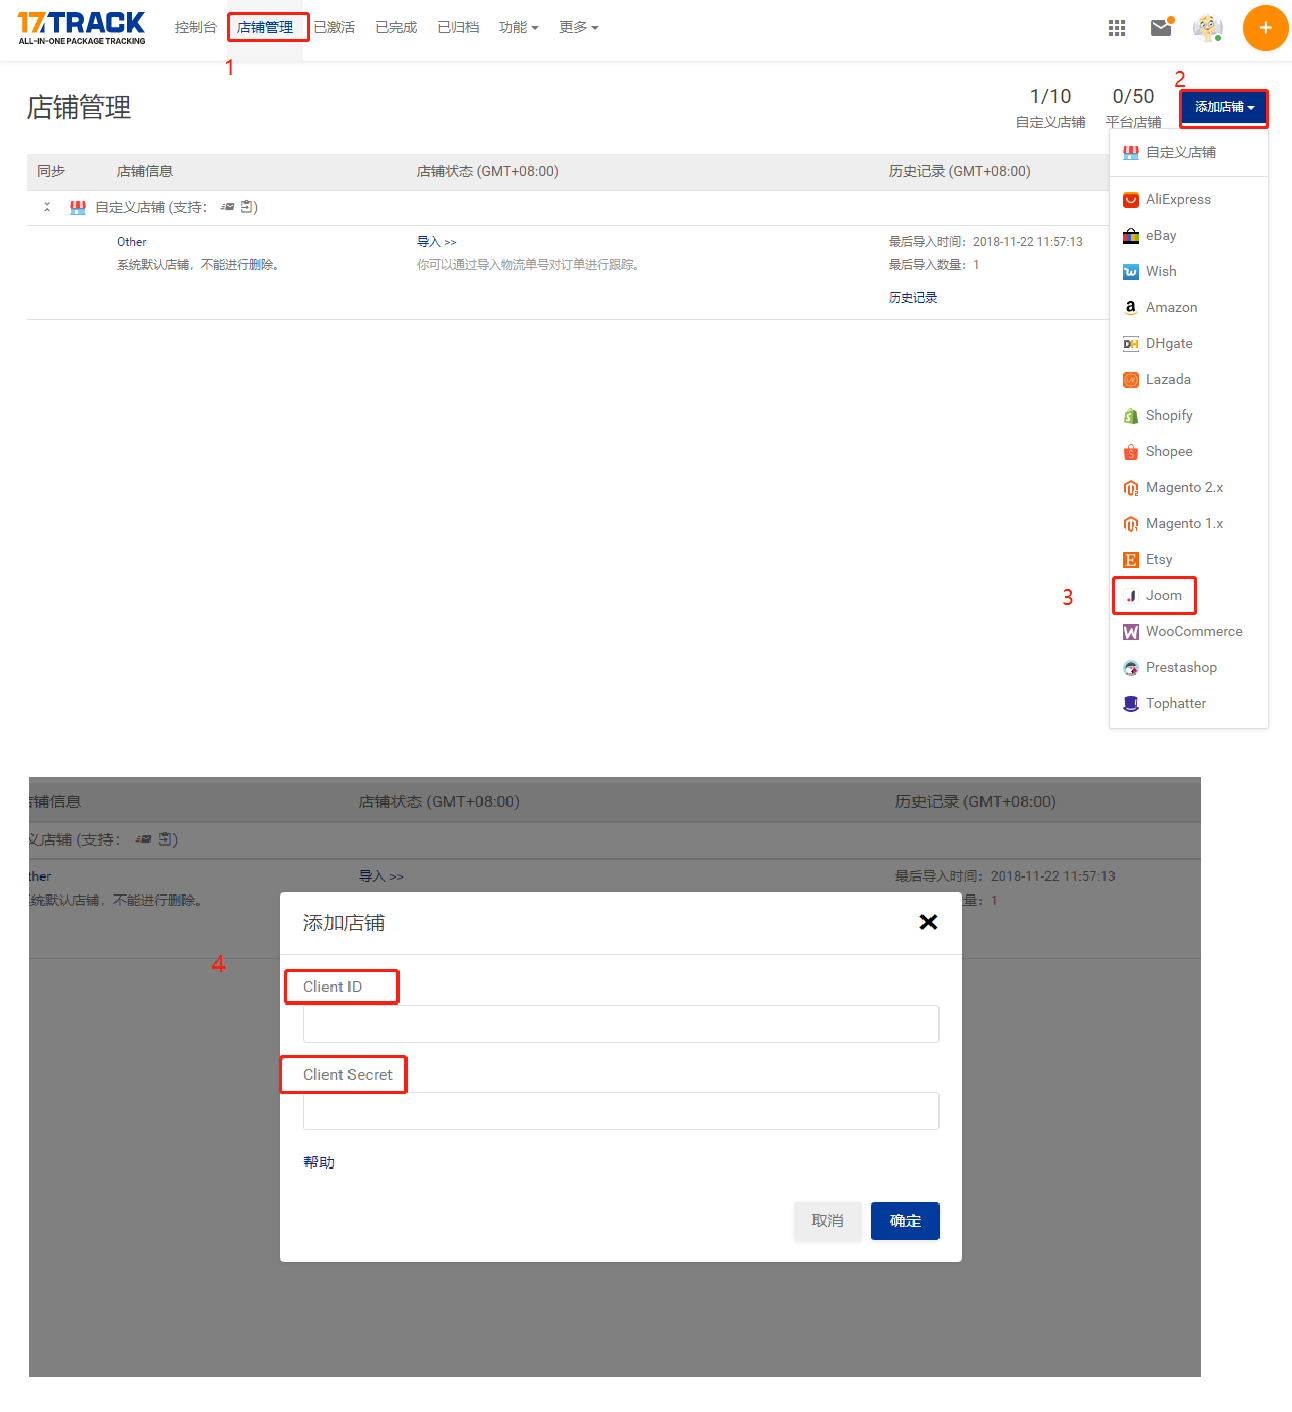This screenshot has height=1412, width=1292.
Task: Choose Joom from store list
Action: [x=1189, y=596]
